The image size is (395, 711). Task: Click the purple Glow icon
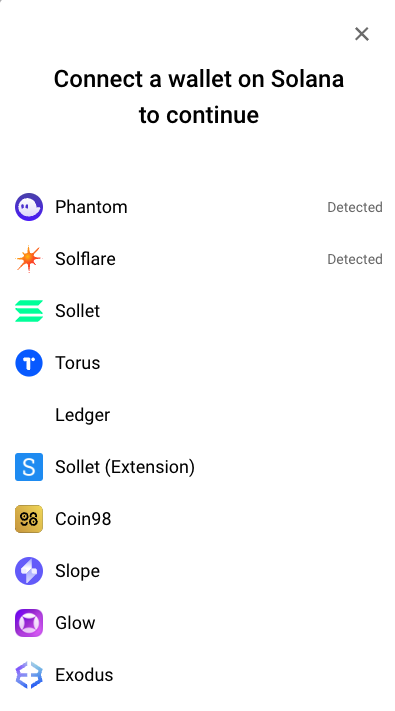29,623
